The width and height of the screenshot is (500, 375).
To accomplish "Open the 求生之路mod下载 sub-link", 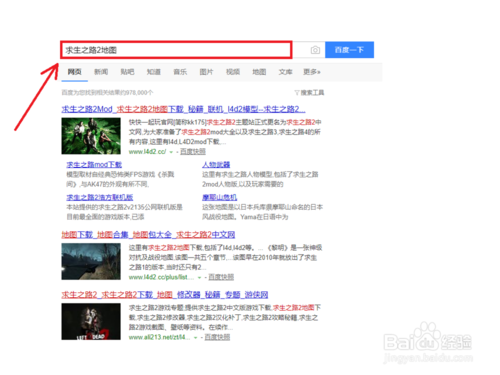I will [94, 165].
